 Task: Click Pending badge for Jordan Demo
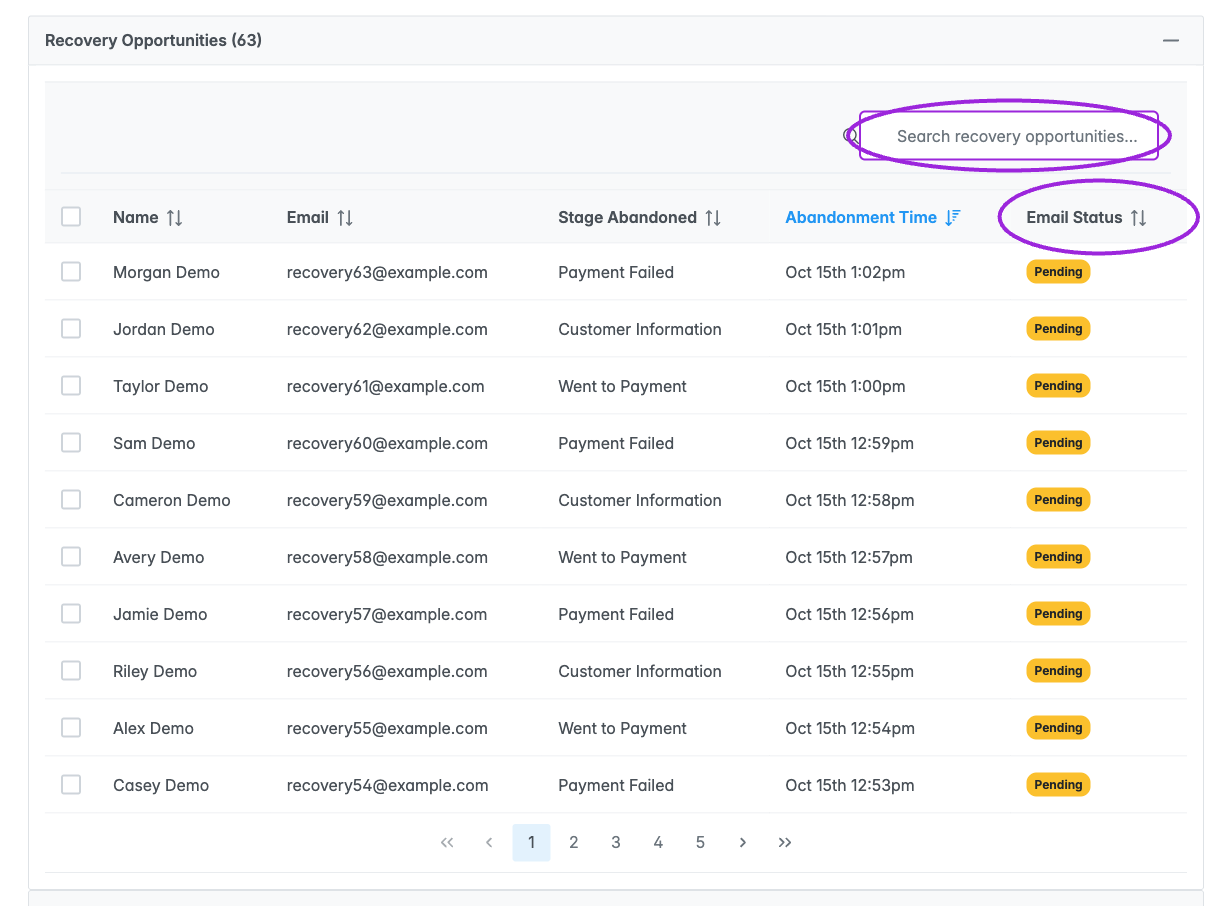pos(1058,329)
